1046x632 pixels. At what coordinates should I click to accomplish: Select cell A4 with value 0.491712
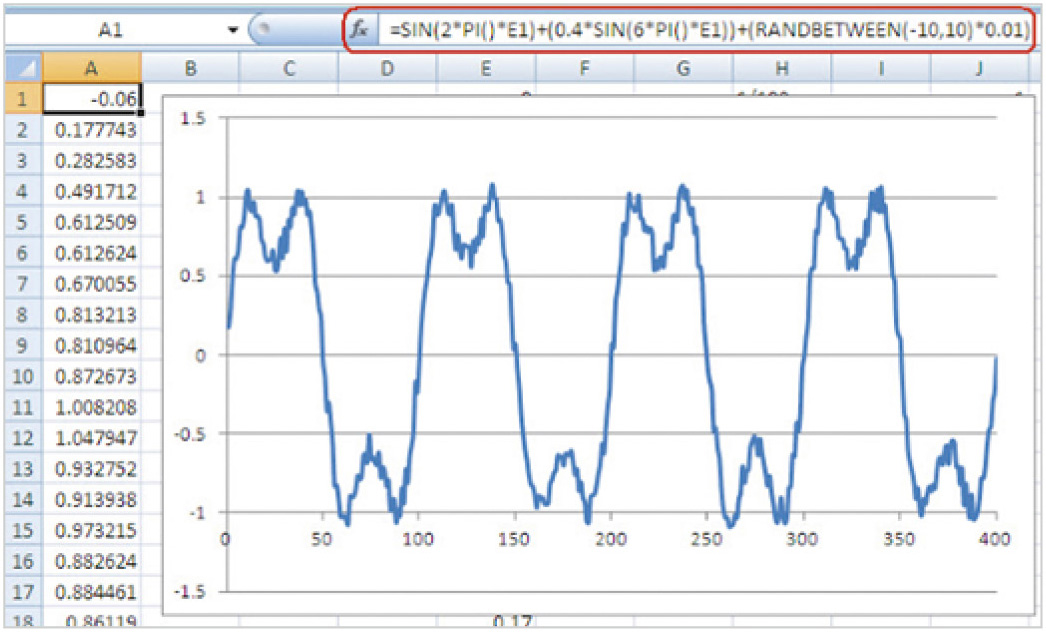point(92,191)
